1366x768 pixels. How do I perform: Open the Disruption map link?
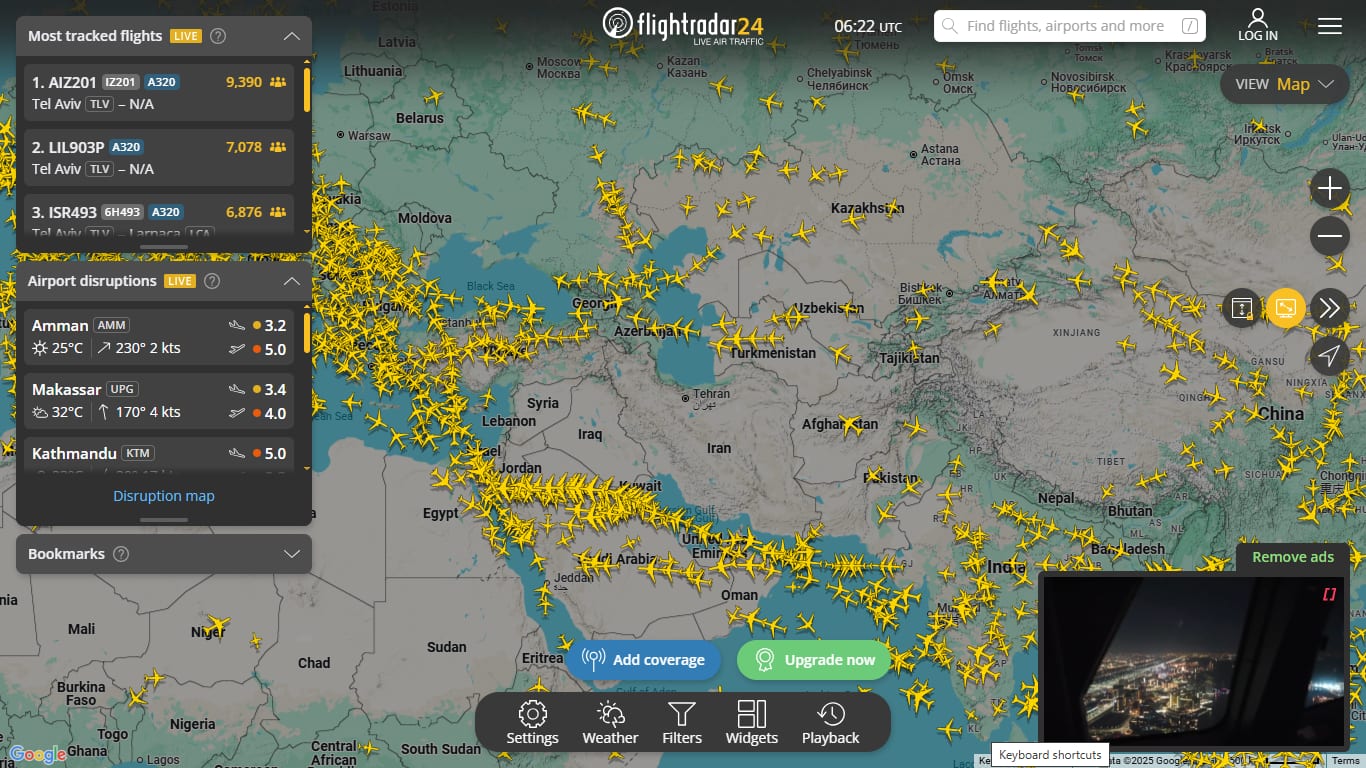tap(163, 495)
